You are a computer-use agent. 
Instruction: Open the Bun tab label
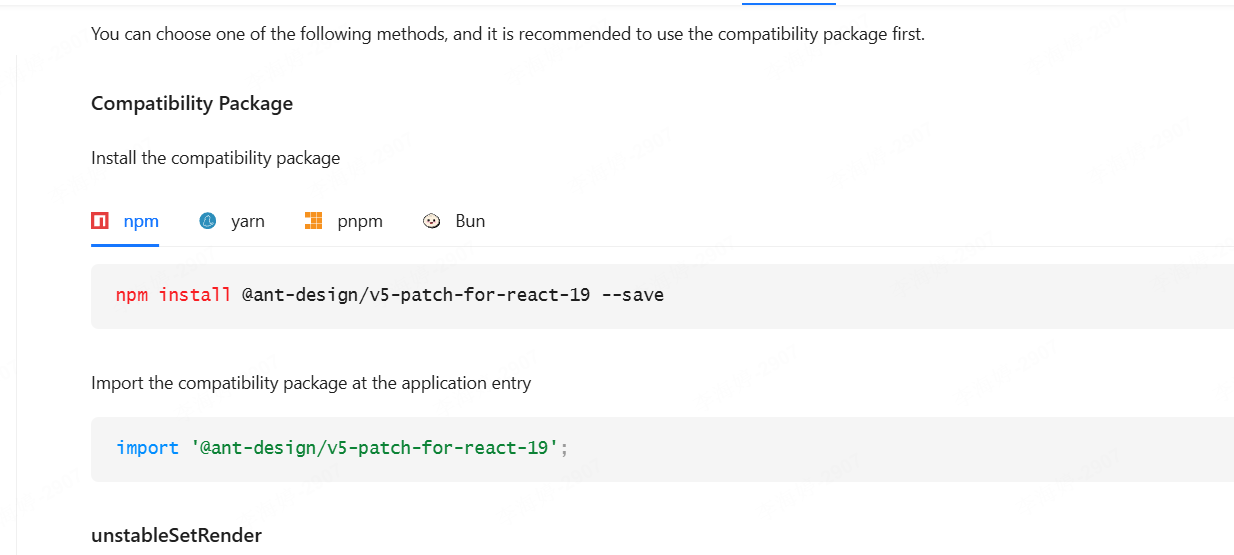[x=470, y=221]
